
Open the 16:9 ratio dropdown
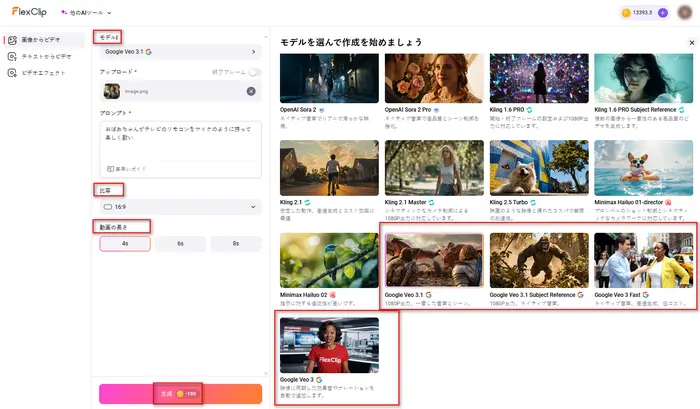180,207
